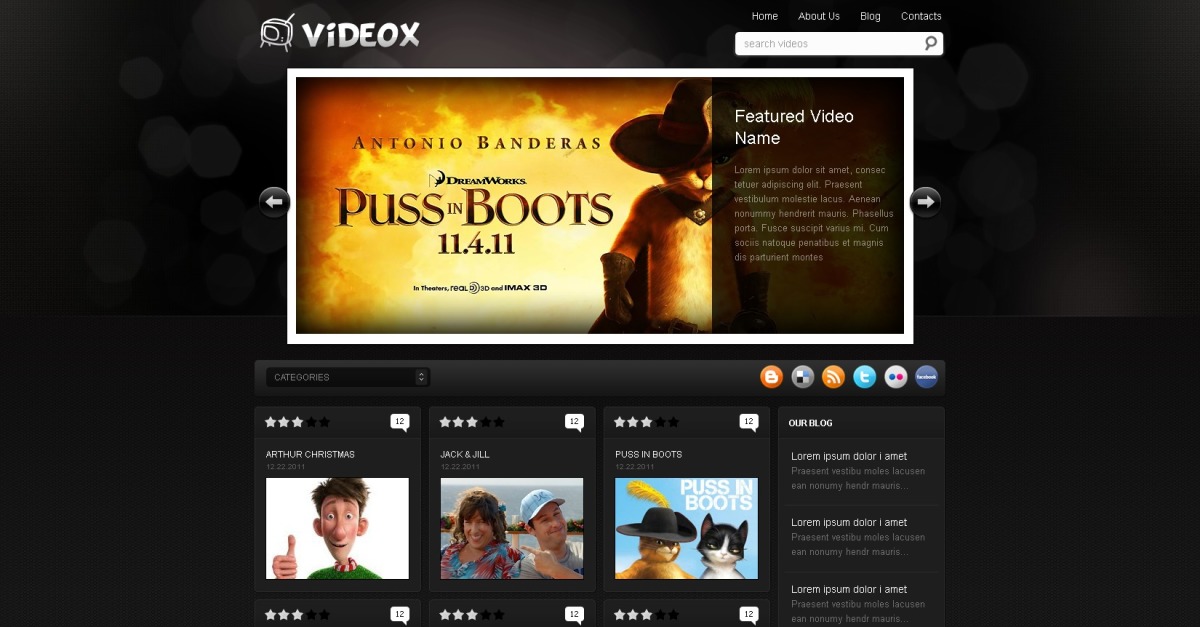Image resolution: width=1200 pixels, height=627 pixels.
Task: Click the search magnifier icon
Action: pos(930,43)
